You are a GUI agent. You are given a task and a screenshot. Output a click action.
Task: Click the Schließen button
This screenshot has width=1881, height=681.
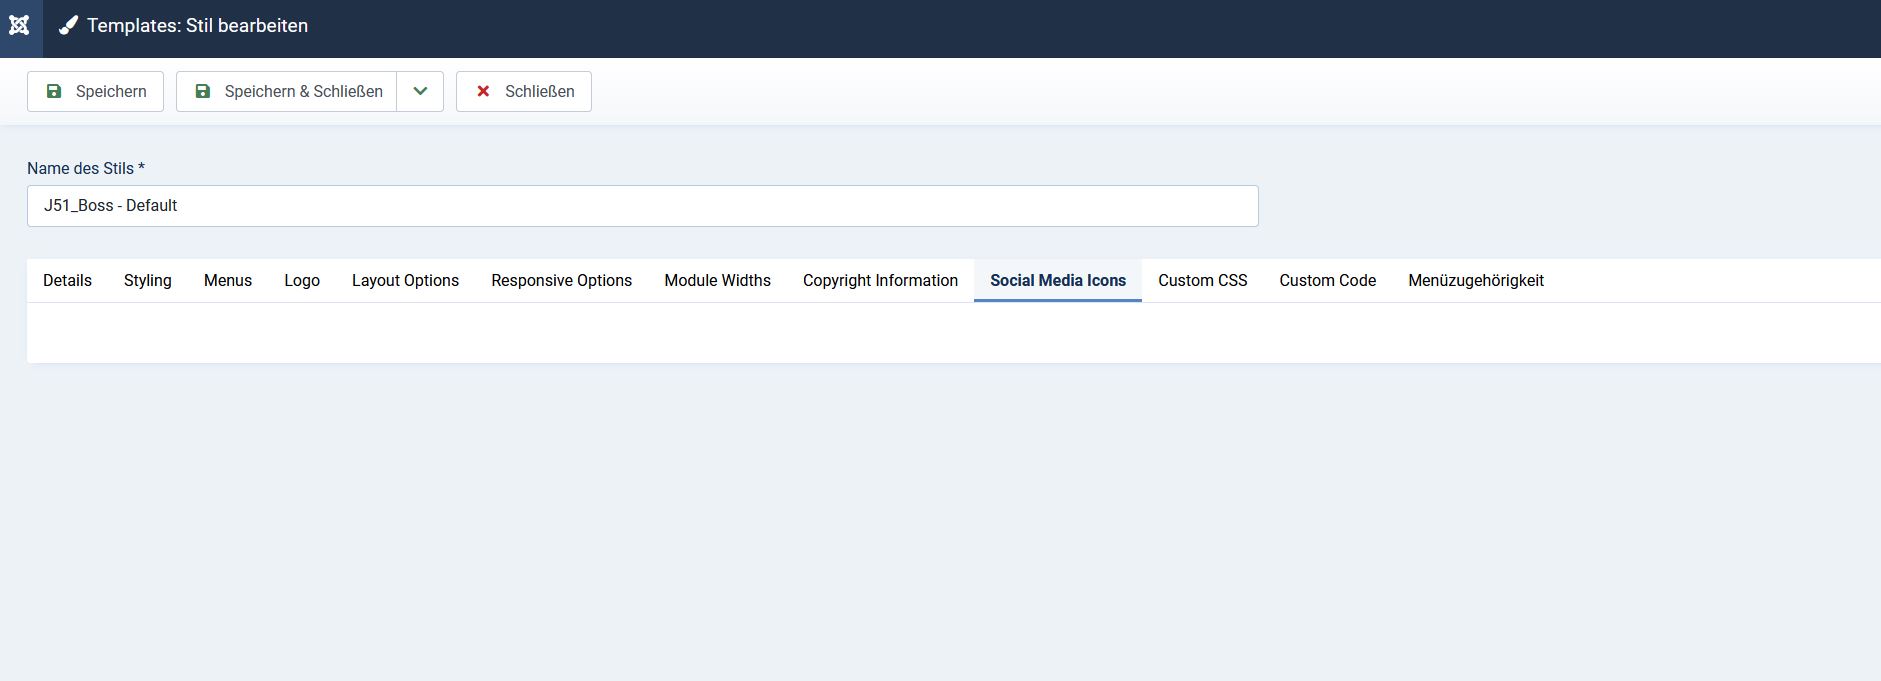click(x=523, y=91)
